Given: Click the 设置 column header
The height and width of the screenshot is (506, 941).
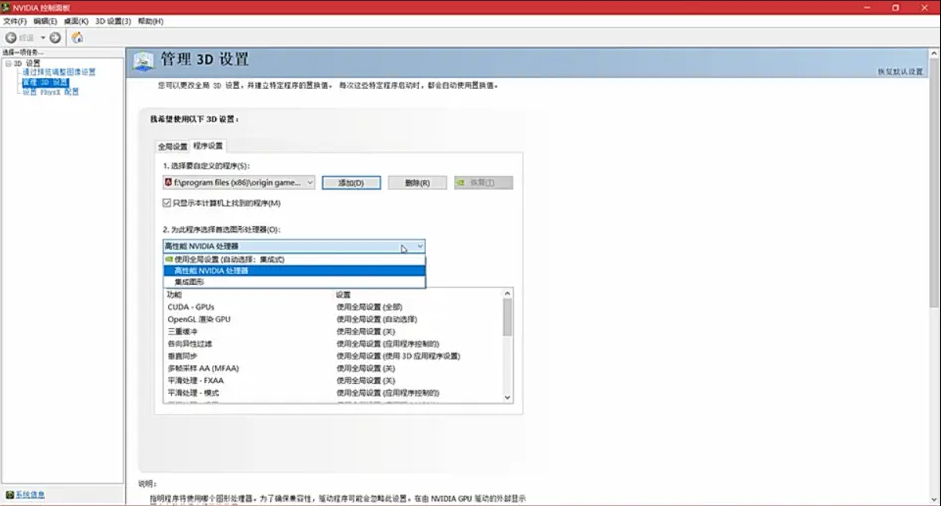Looking at the screenshot, I should coord(343,295).
